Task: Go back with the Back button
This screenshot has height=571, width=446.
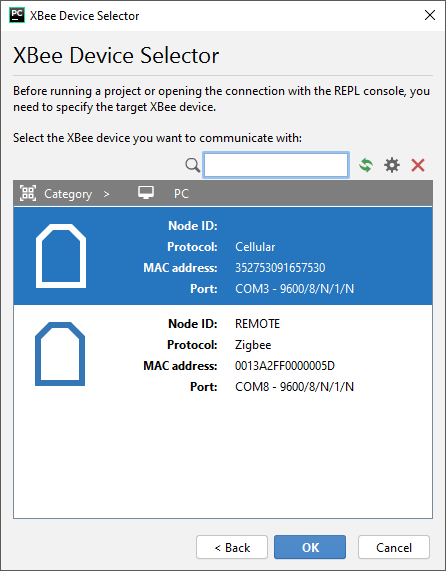Action: tap(232, 547)
